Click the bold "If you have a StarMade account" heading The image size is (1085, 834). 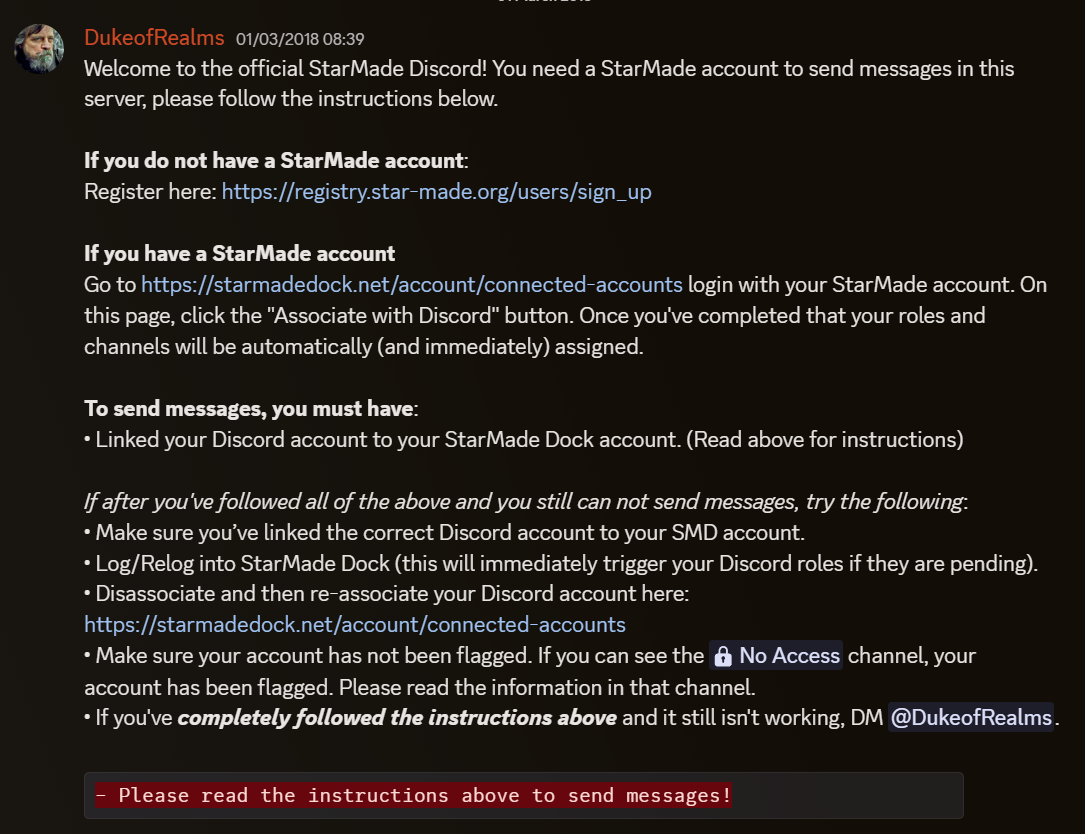coord(239,253)
